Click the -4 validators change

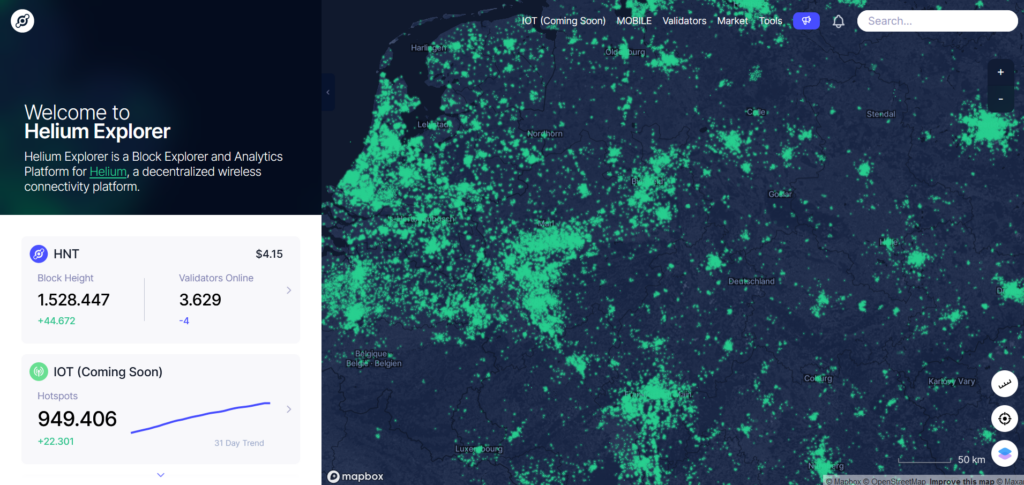point(184,321)
